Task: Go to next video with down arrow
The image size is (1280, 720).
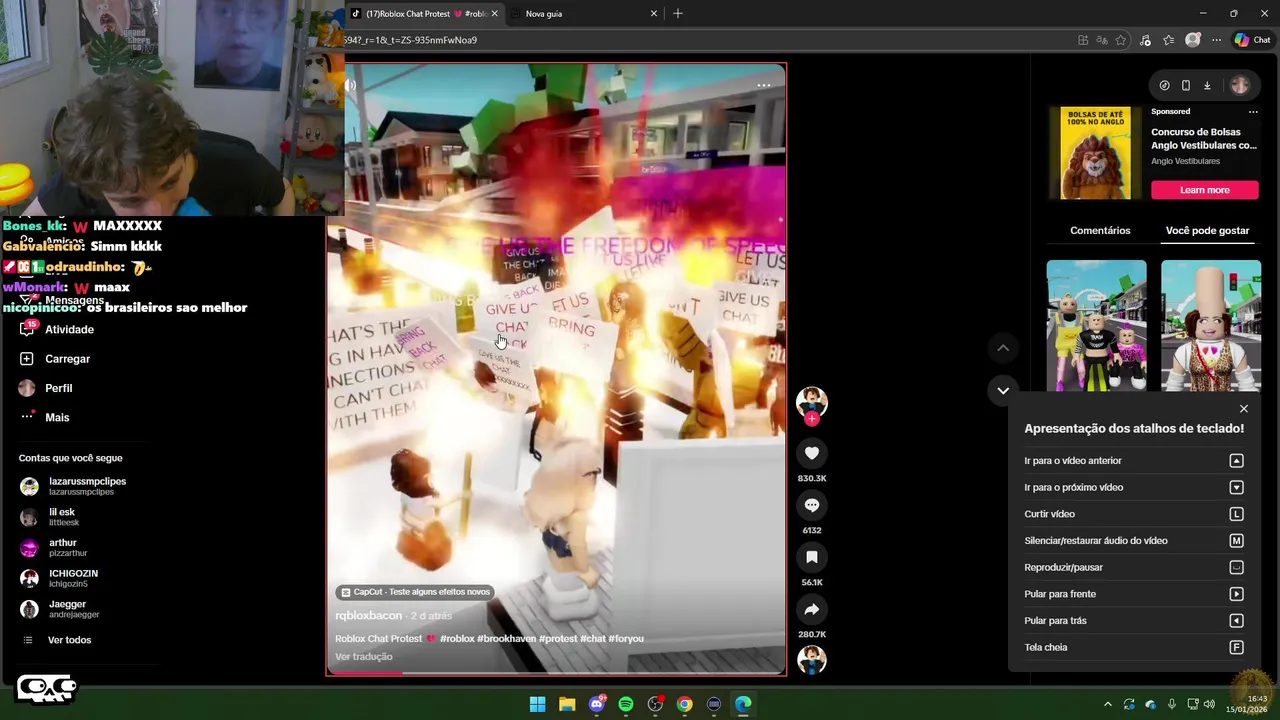Action: click(1003, 391)
